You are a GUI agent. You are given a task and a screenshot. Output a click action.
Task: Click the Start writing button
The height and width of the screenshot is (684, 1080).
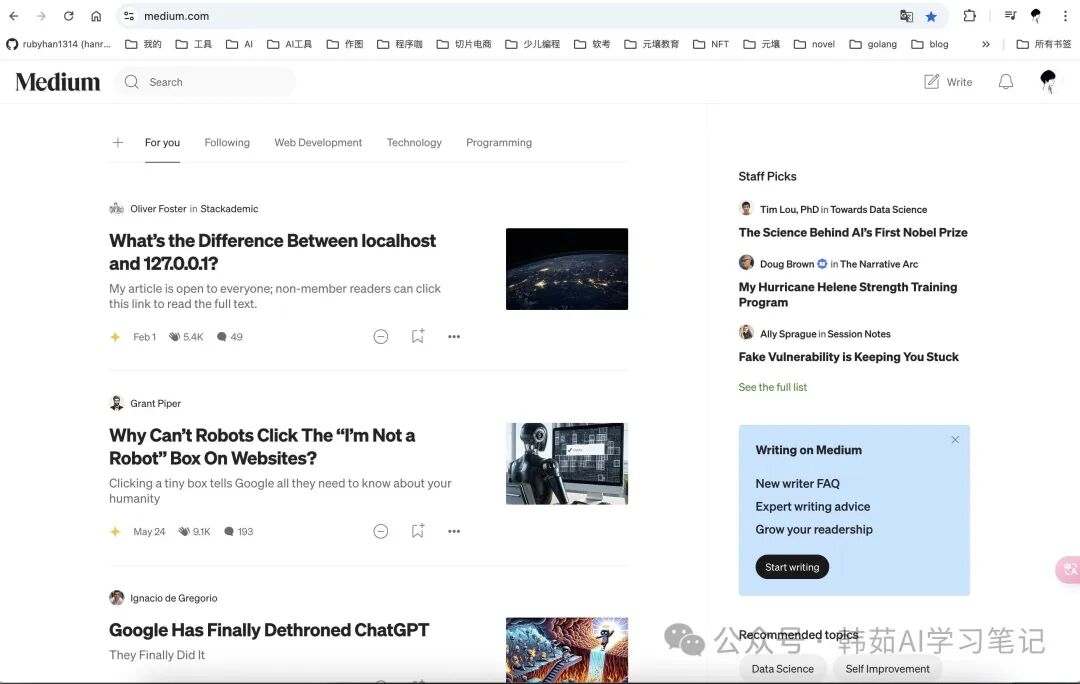[792, 567]
